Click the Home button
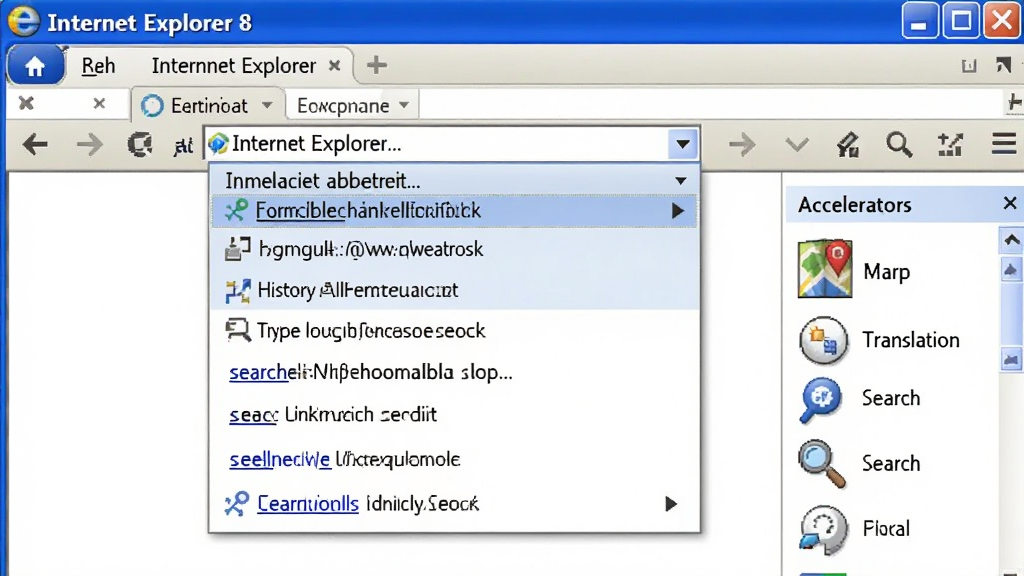This screenshot has width=1024, height=576. point(35,66)
